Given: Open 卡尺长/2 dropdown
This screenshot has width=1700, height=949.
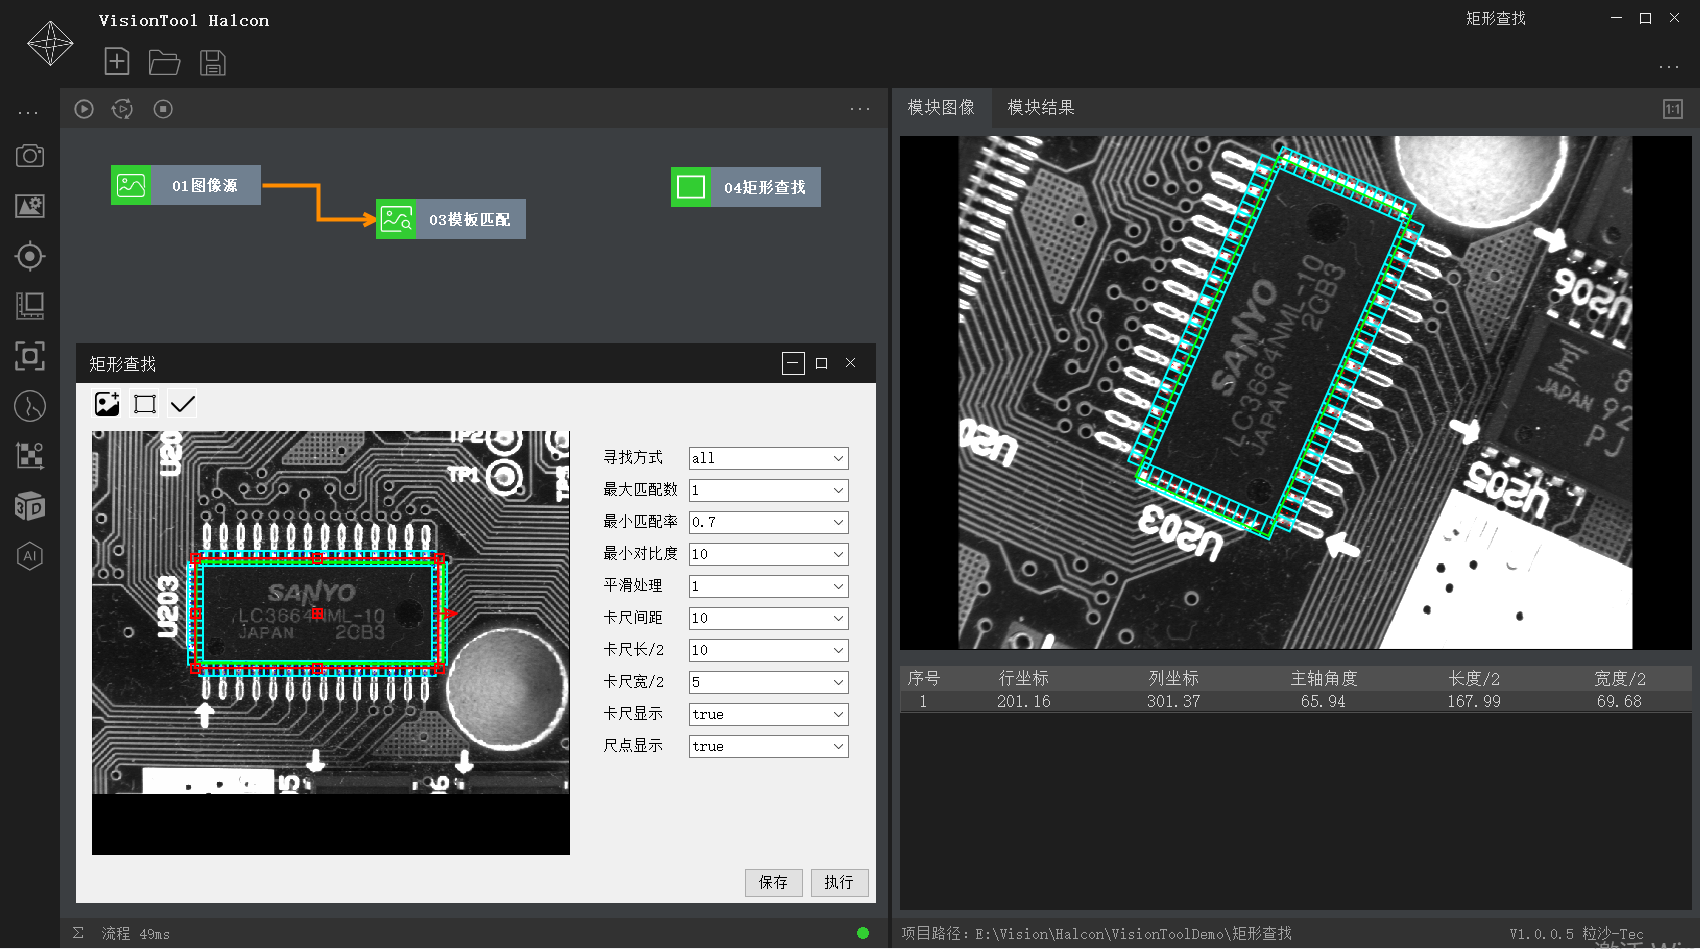Looking at the screenshot, I should [769, 650].
